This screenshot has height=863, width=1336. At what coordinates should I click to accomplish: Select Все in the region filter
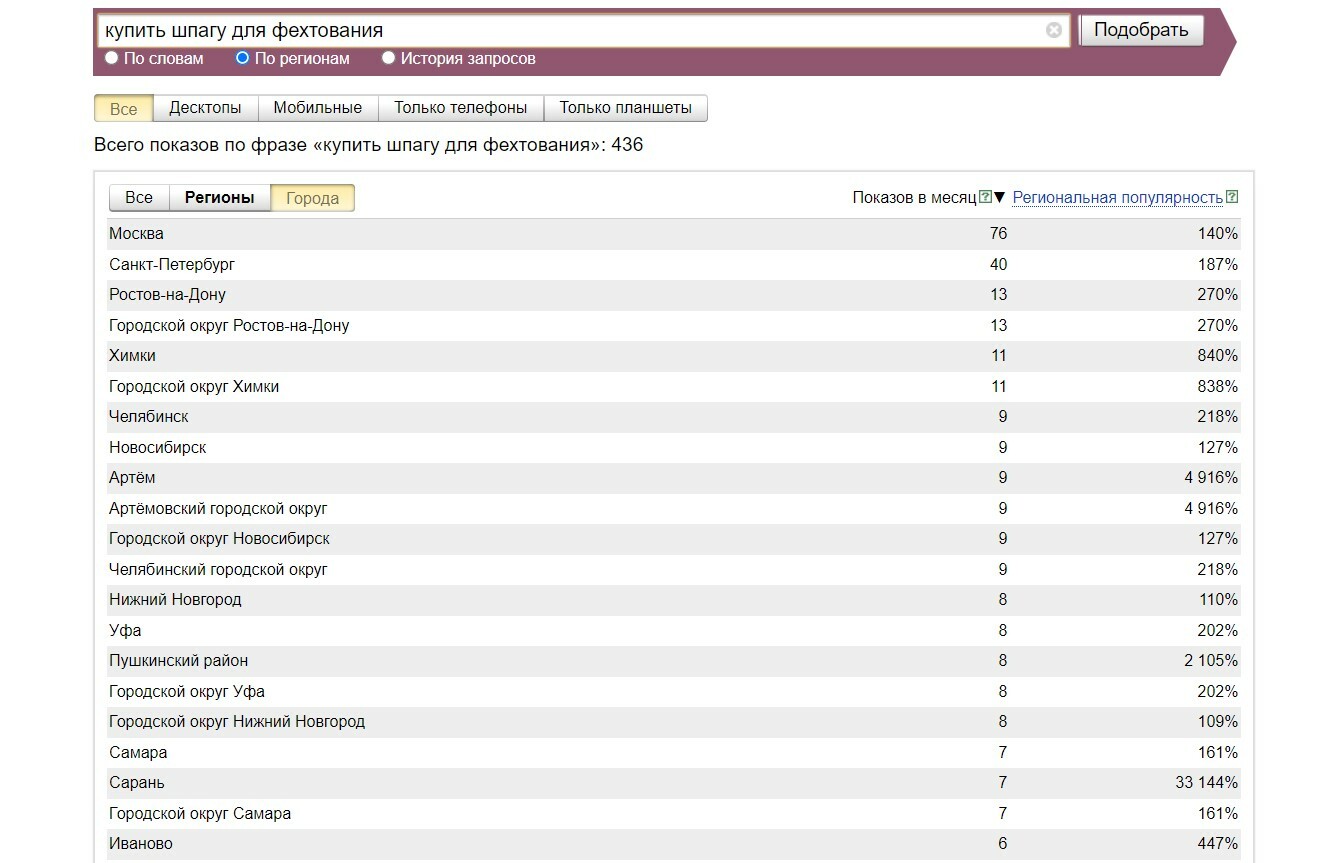[139, 198]
